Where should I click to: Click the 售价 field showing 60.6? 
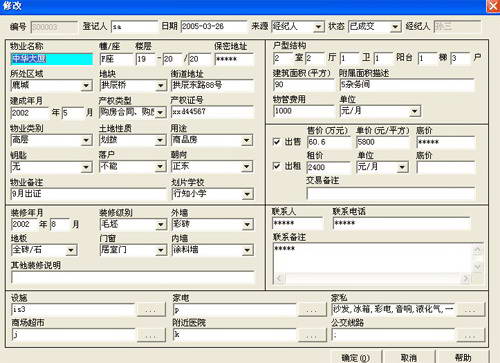329,142
